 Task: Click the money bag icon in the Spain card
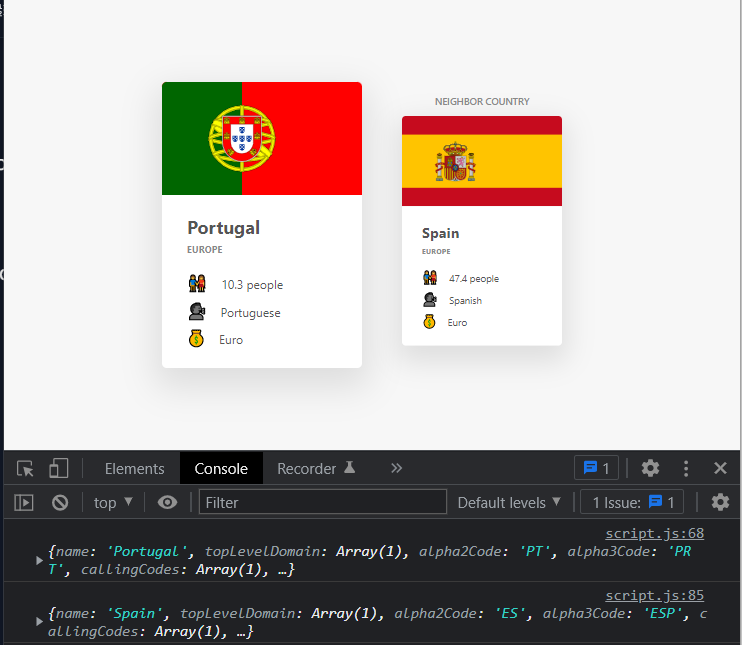tap(429, 322)
